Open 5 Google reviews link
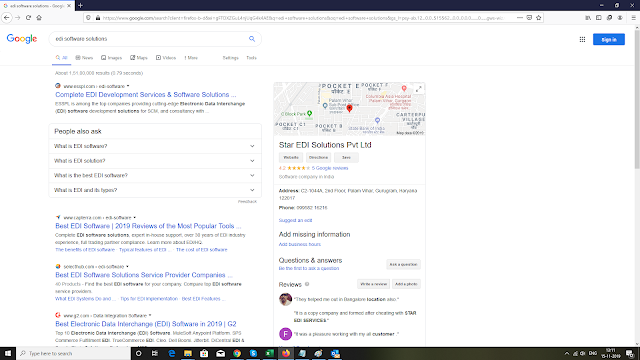 [x=330, y=168]
